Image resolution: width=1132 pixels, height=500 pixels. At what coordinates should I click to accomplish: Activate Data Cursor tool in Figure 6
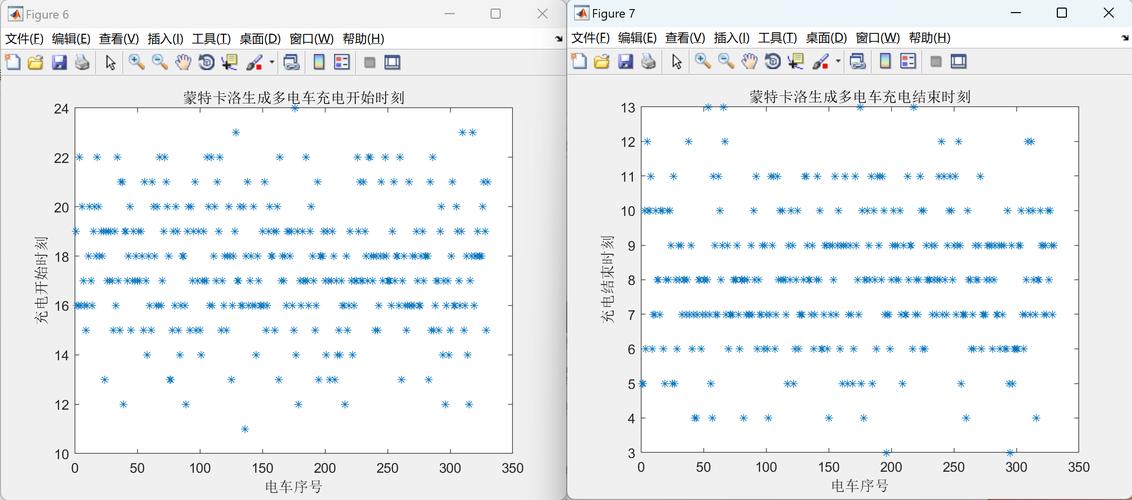pos(230,62)
